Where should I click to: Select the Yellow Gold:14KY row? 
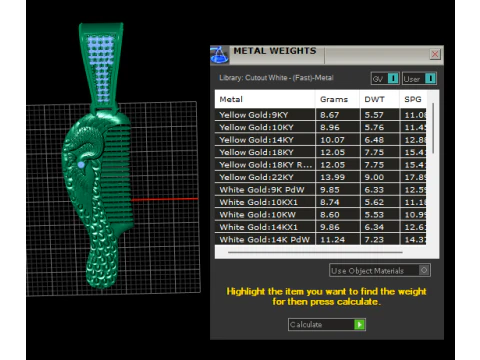click(320, 140)
